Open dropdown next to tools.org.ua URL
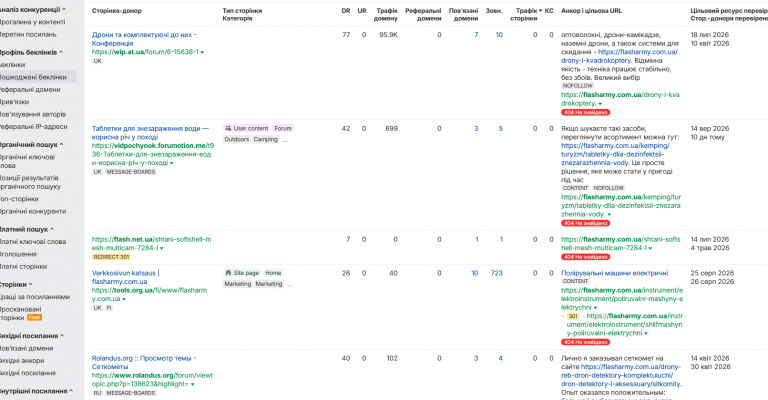768x400 pixels. [x=124, y=299]
